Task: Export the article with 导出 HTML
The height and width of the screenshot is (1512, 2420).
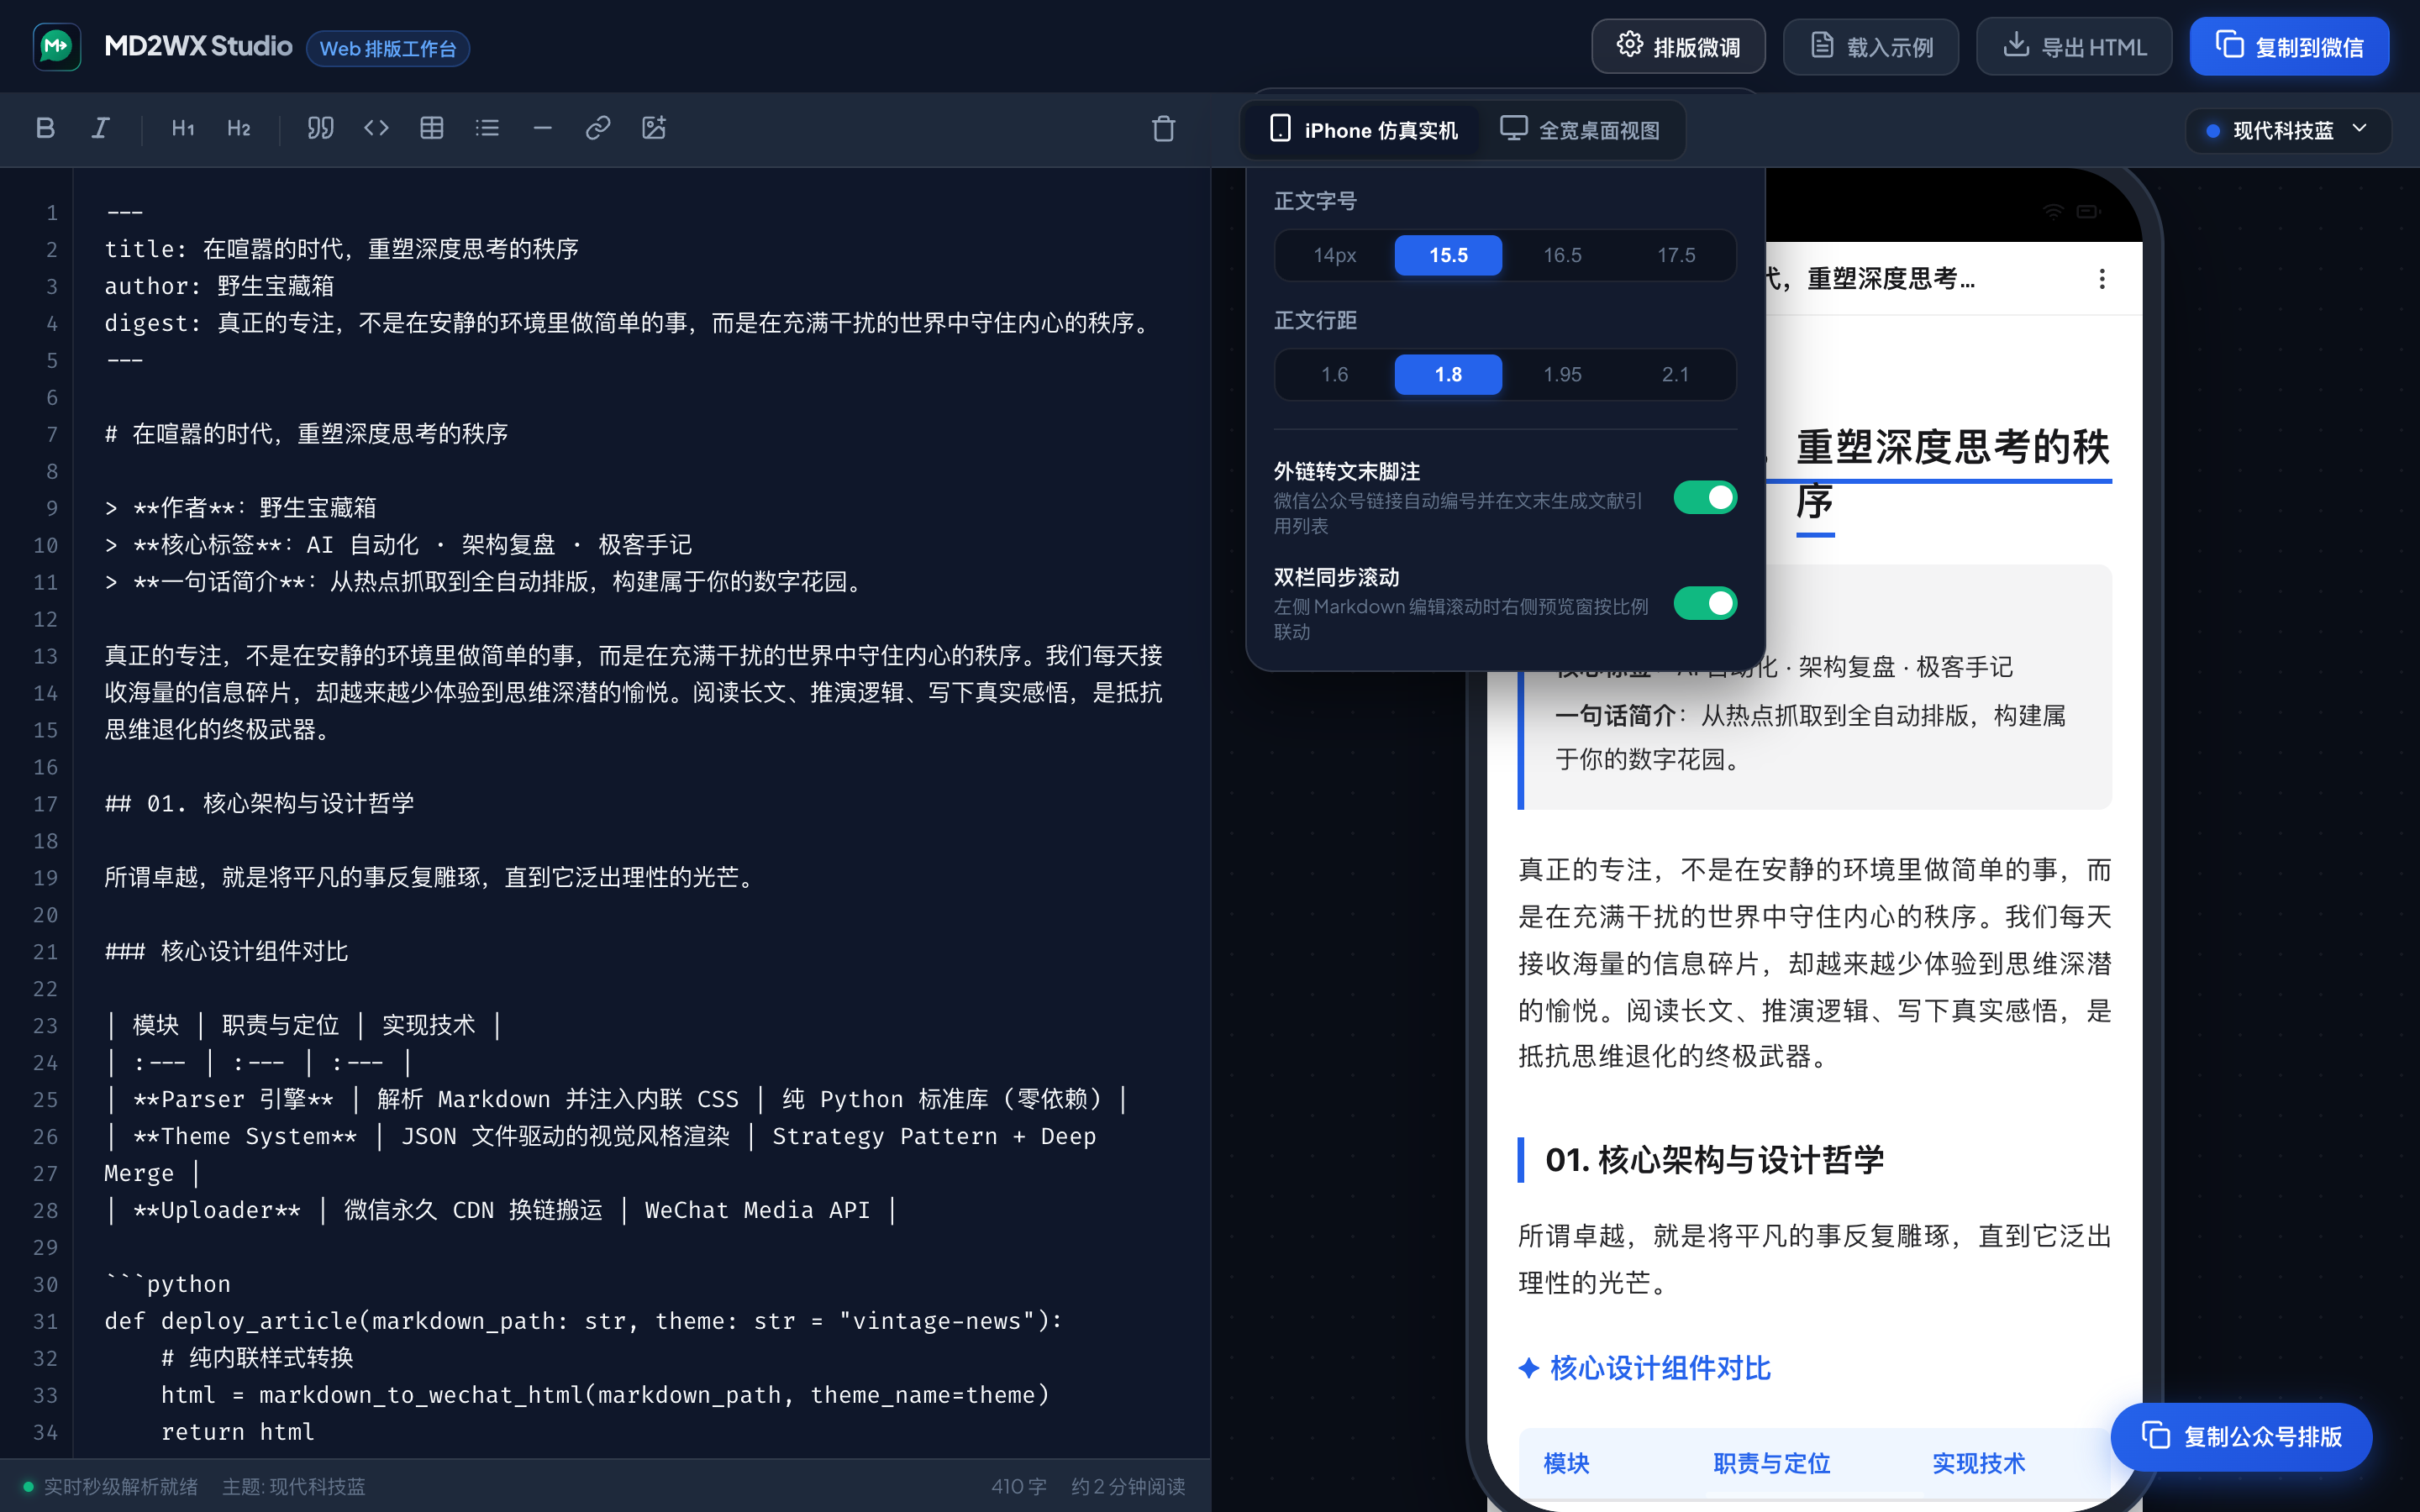Action: pos(2074,47)
